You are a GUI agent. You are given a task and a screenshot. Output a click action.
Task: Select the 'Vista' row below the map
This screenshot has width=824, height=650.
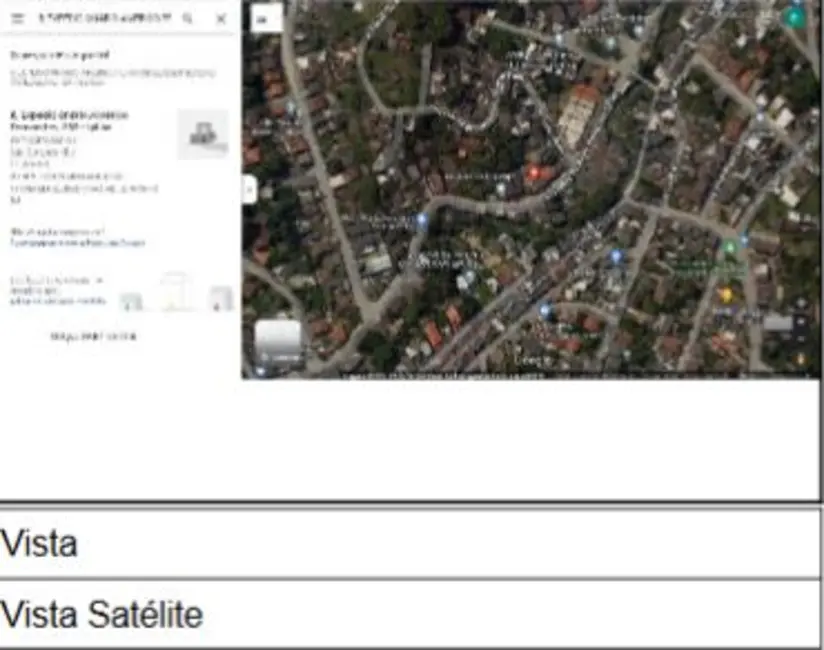coord(410,544)
